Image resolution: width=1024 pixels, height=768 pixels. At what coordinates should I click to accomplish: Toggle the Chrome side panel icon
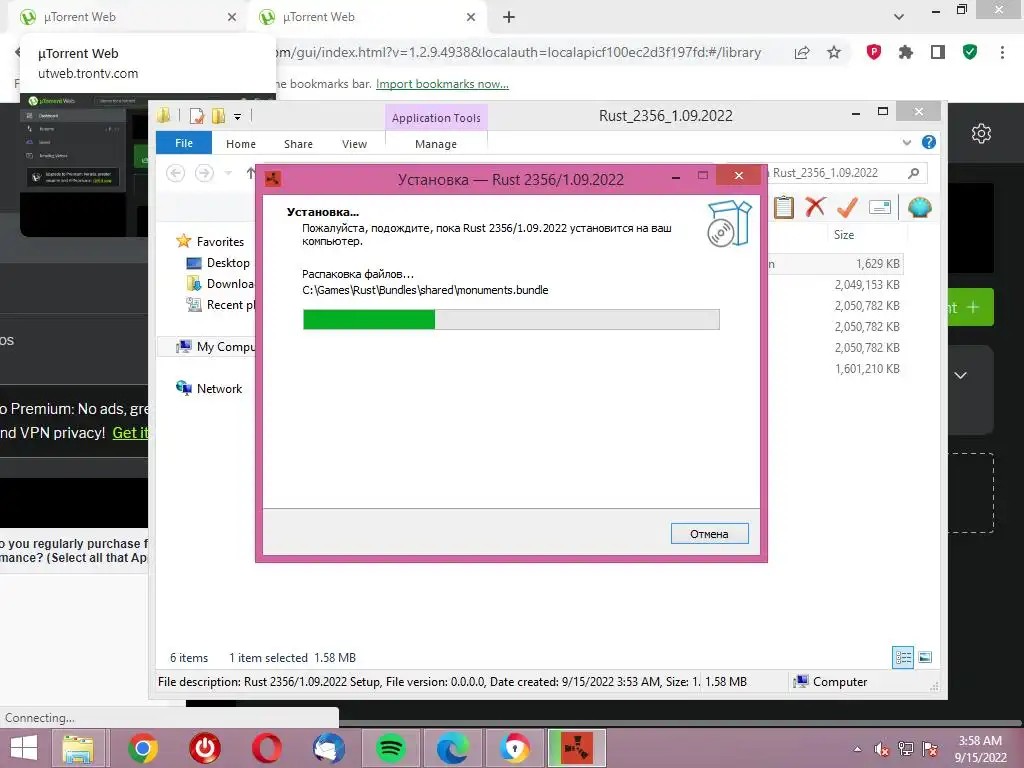click(938, 52)
